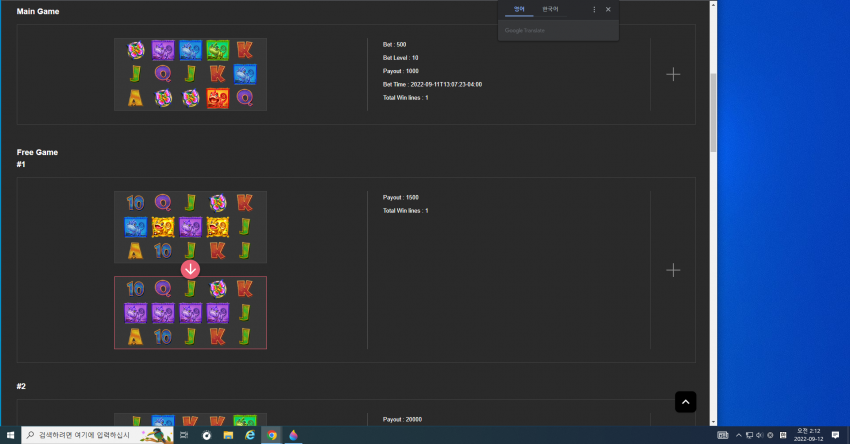Click the 'Bet Level : 10' text

[401, 57]
